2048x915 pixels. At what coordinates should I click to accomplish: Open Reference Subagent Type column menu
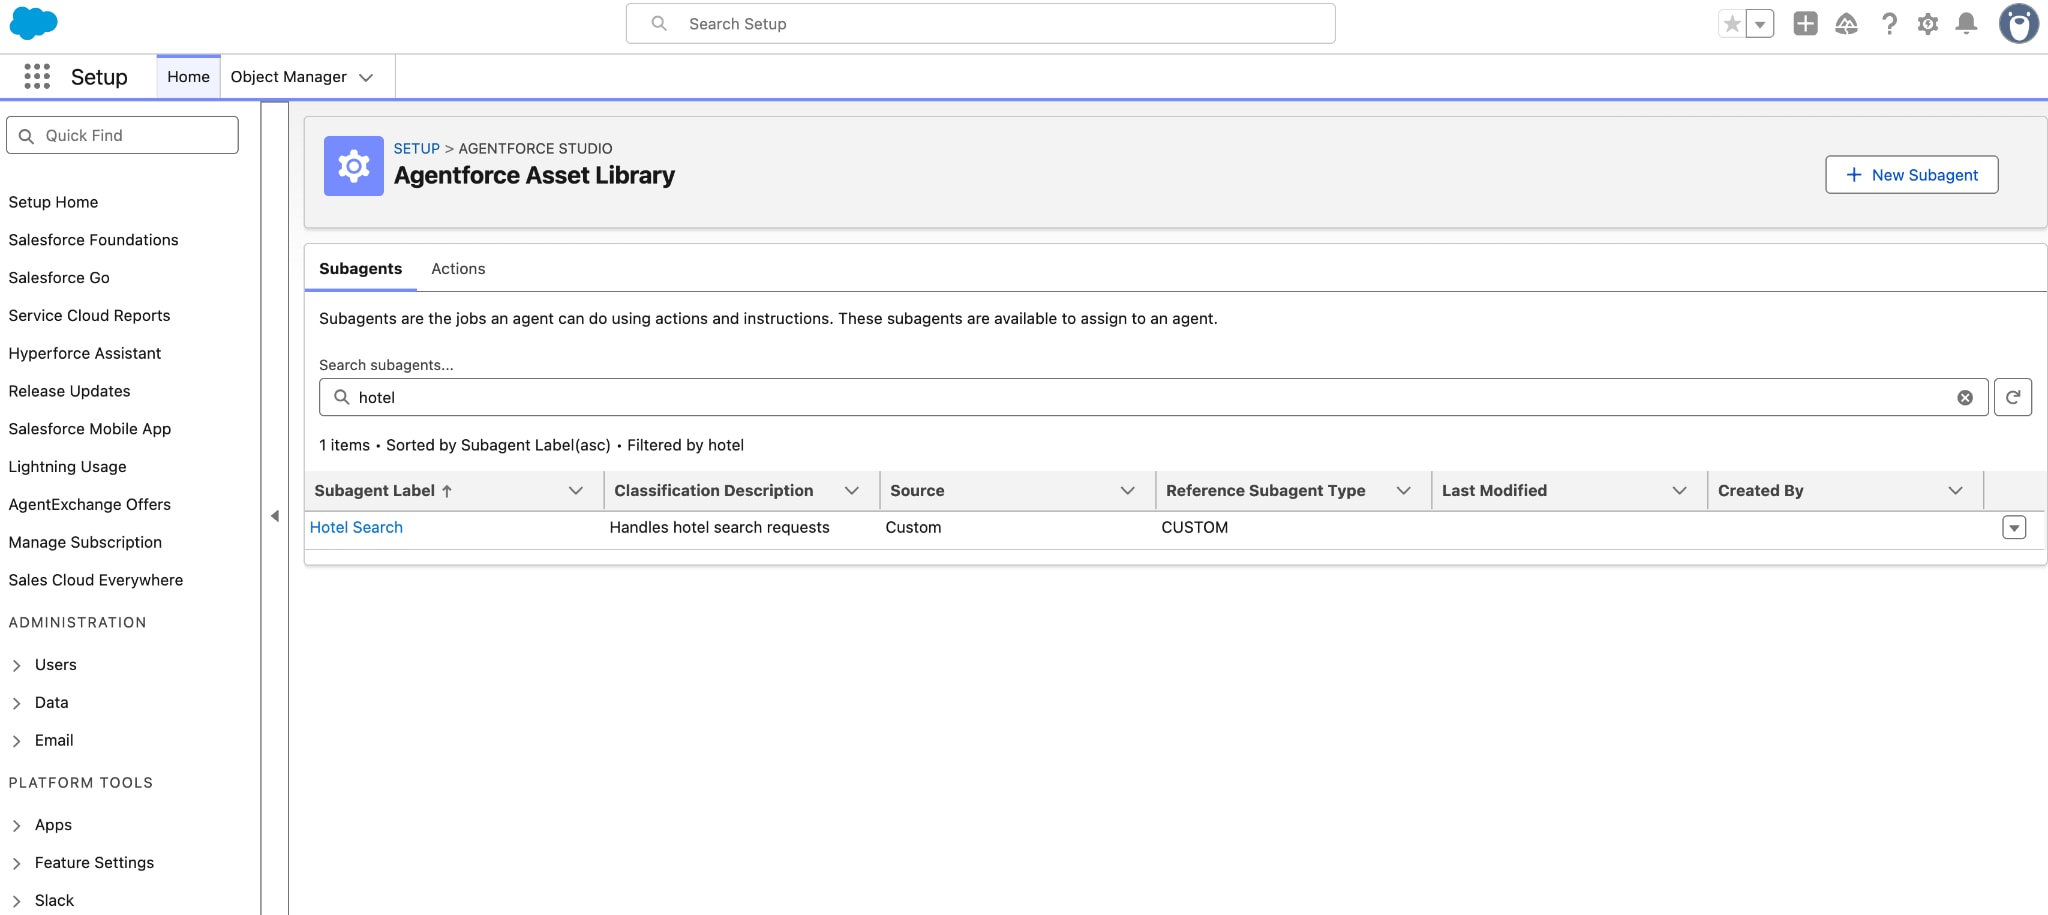(1404, 491)
